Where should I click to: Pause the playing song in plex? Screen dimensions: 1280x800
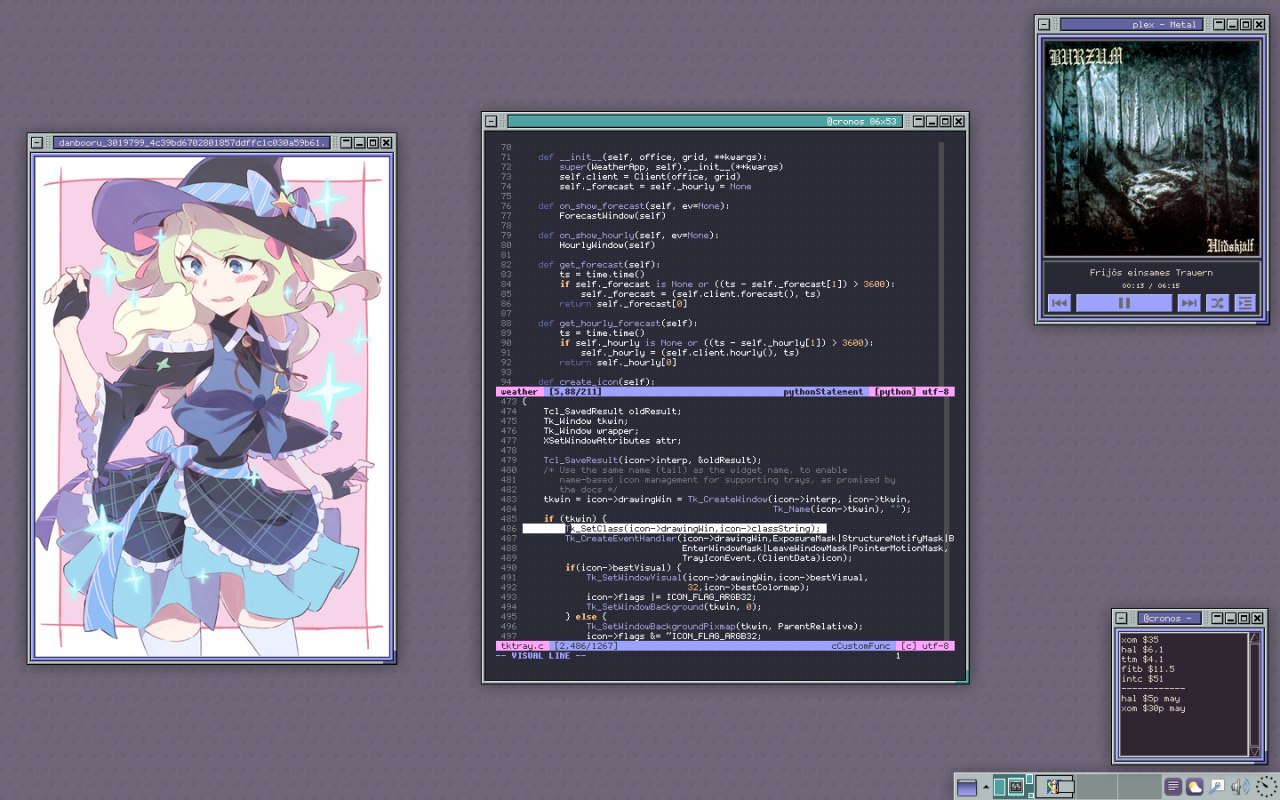click(x=1124, y=303)
